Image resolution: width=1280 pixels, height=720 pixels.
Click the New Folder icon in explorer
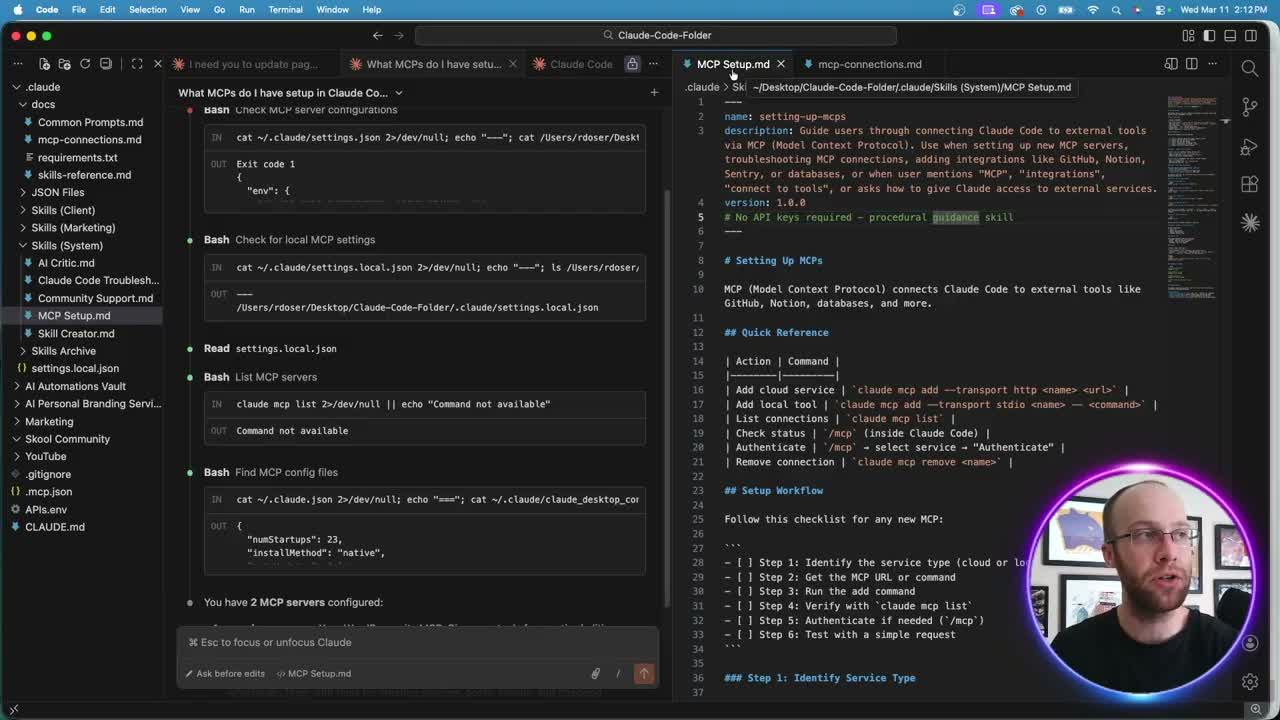[64, 64]
